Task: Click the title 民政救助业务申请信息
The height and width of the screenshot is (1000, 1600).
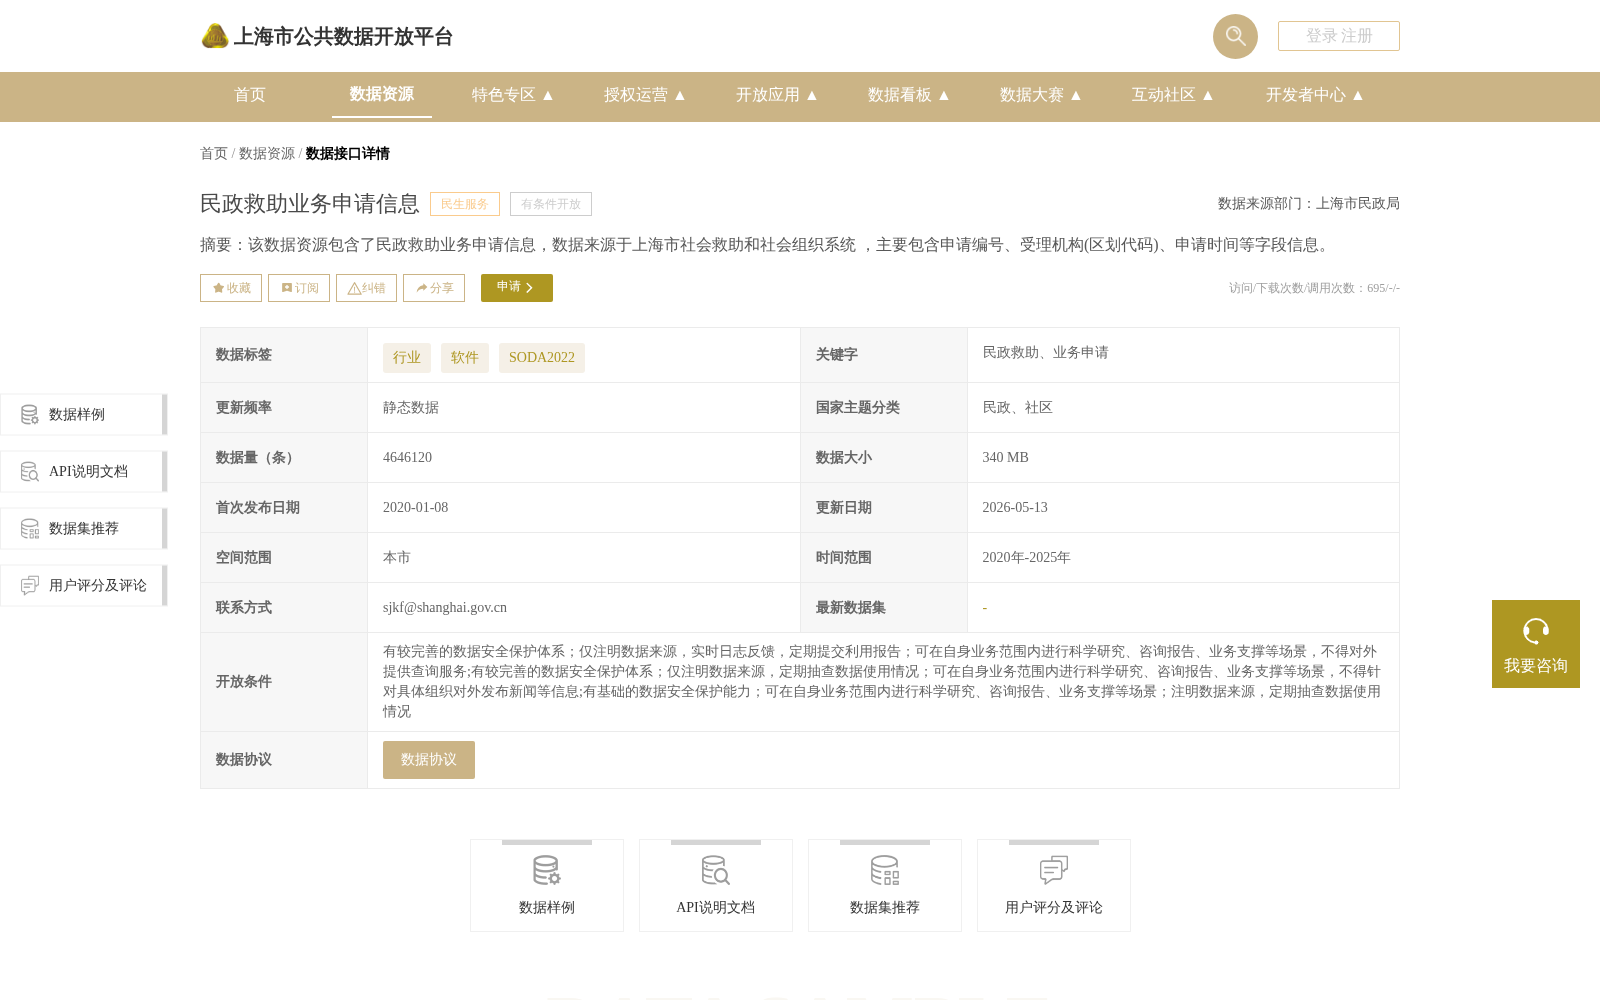Action: coord(310,204)
